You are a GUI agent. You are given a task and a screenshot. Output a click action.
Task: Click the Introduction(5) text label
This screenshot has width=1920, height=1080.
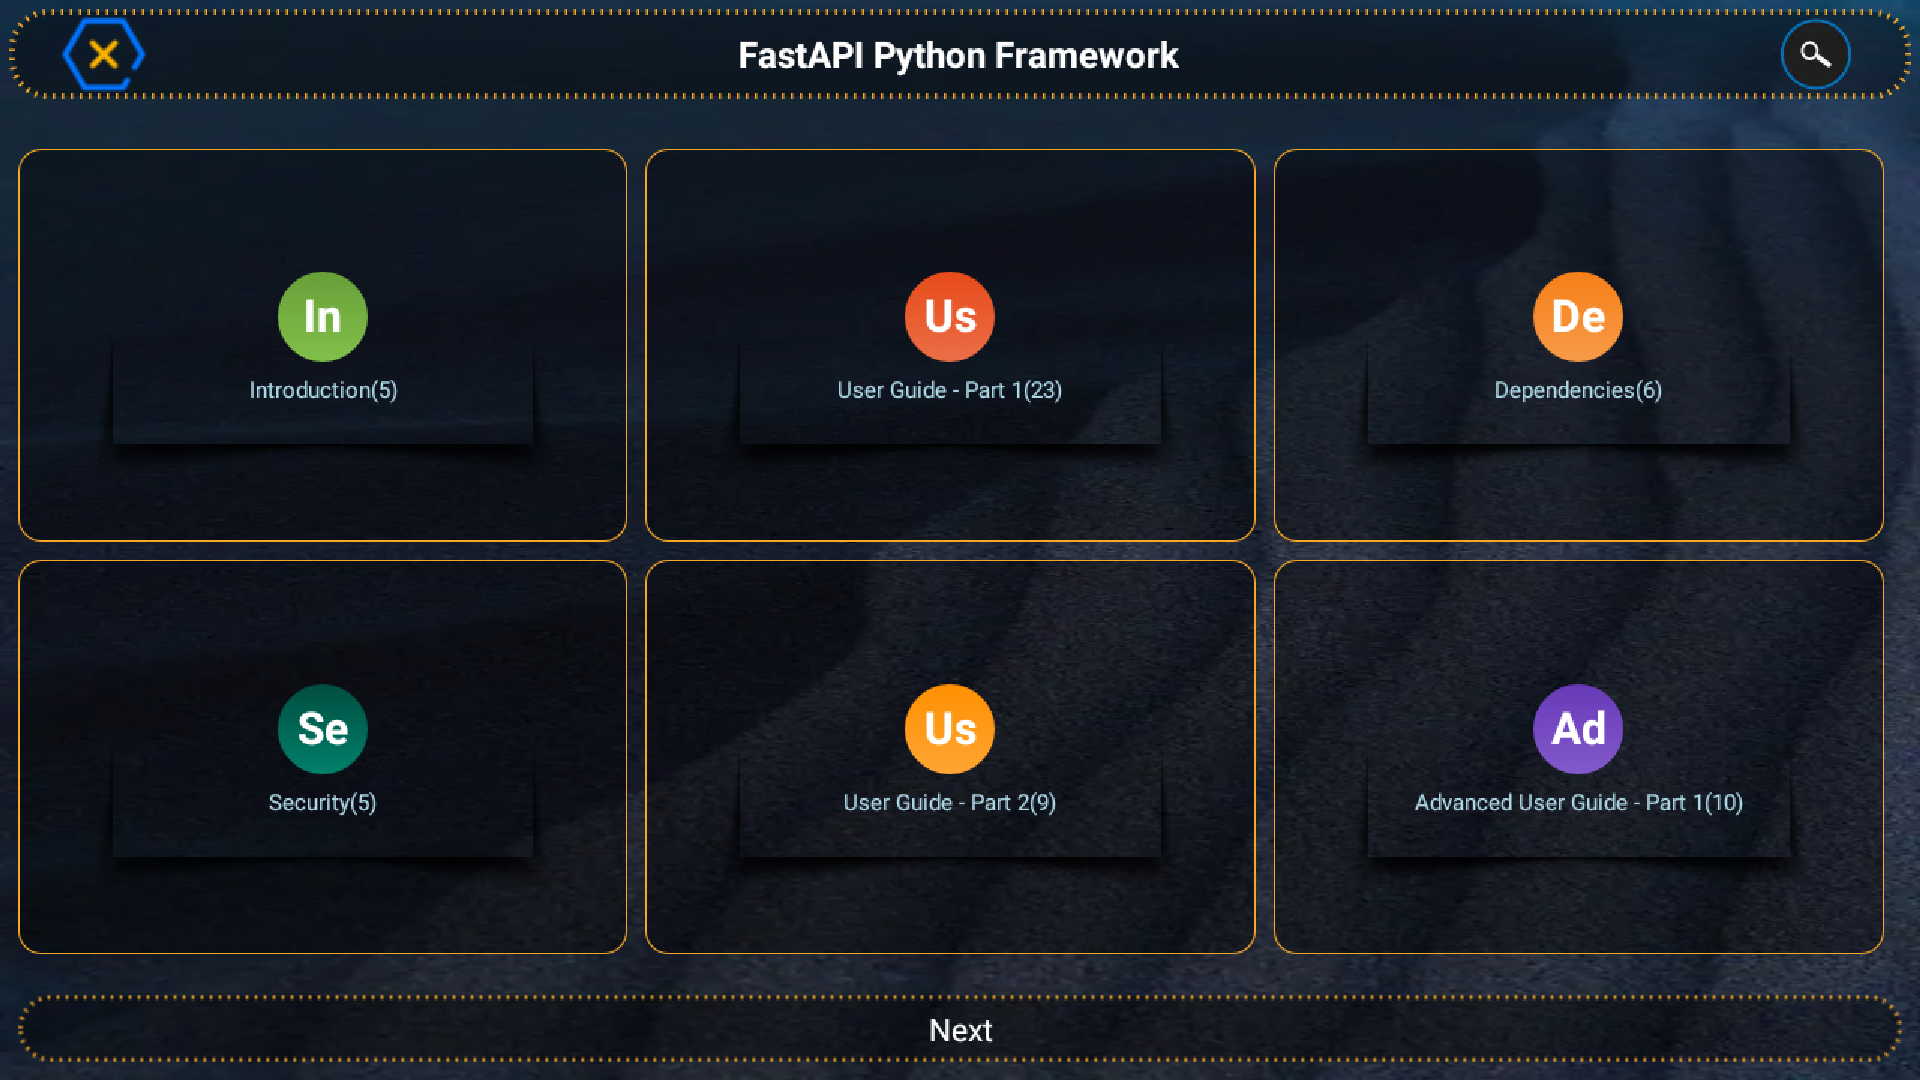click(x=322, y=390)
